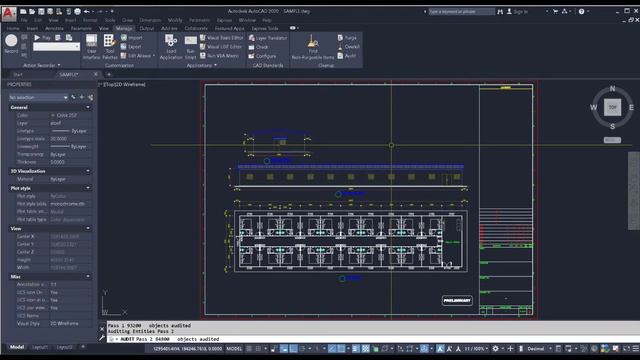
Task: Toggle MODEL space button in status bar
Action: coord(234,349)
